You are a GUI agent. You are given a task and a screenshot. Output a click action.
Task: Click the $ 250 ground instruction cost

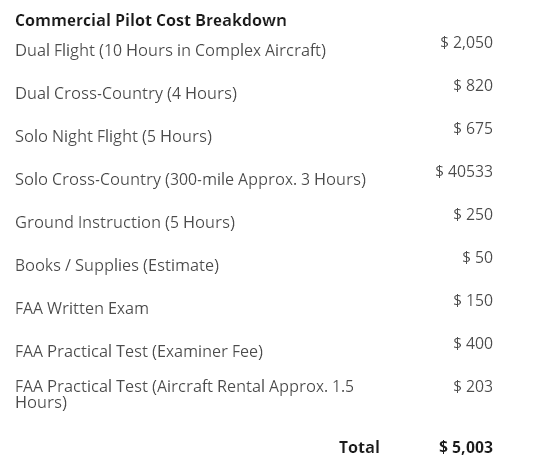pyautogui.click(x=473, y=214)
